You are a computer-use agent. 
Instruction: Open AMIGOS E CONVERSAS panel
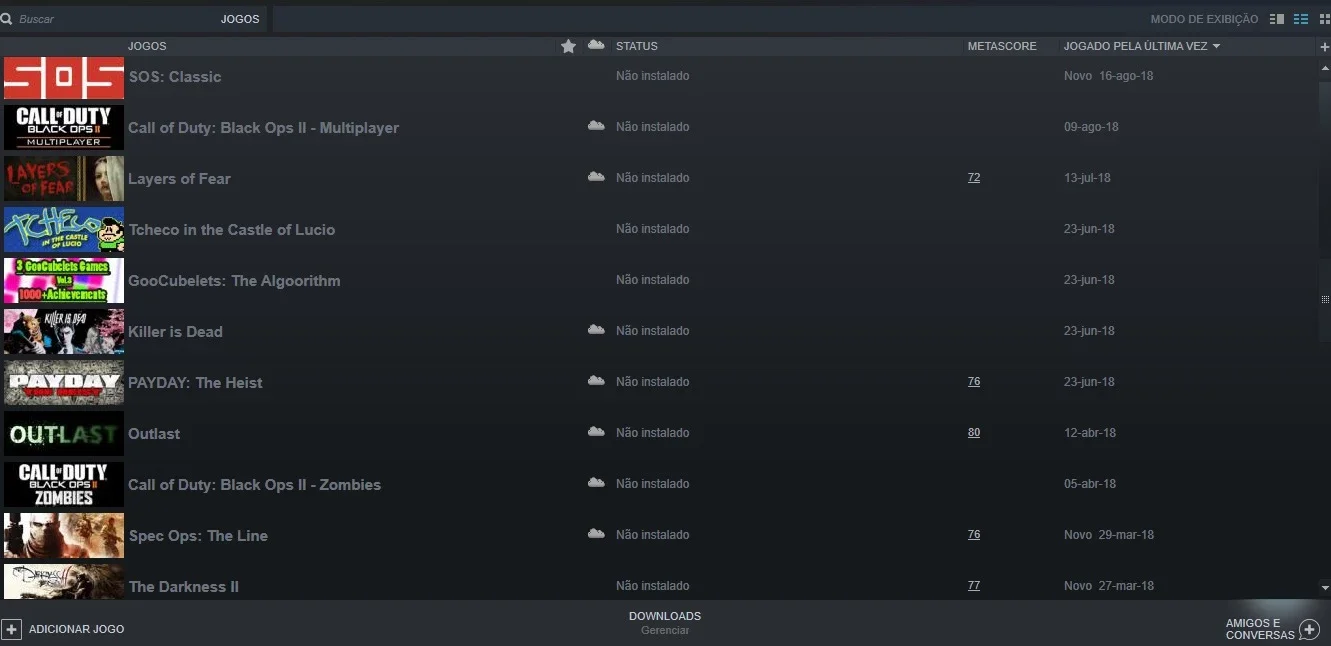pyautogui.click(x=1260, y=629)
